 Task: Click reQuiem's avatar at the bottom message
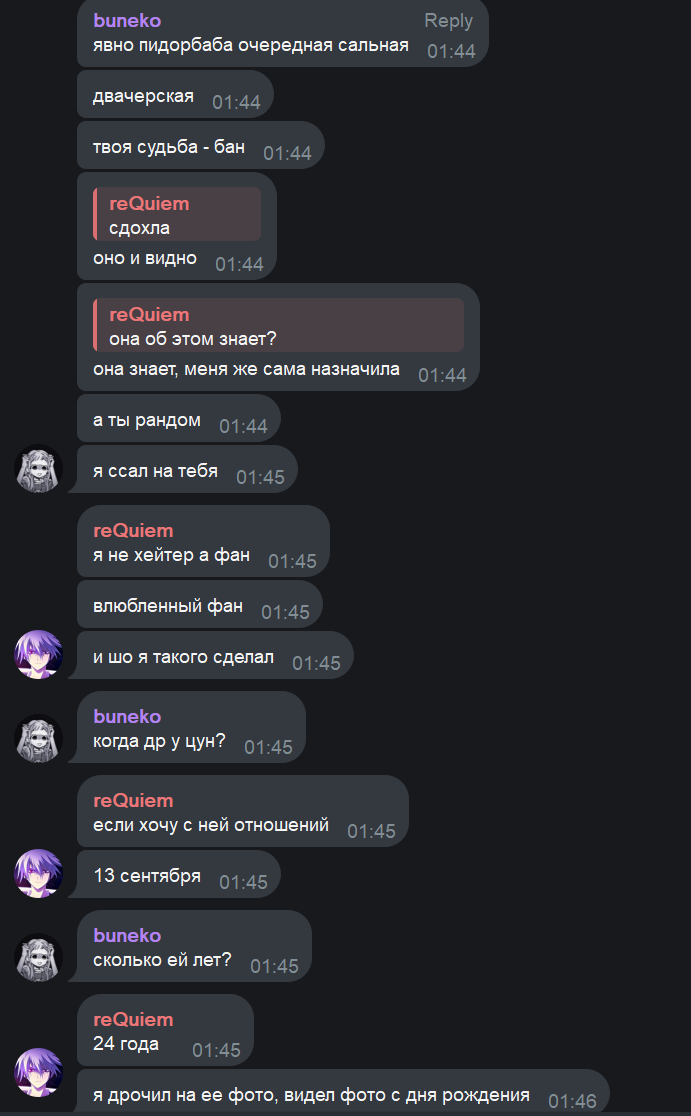click(39, 1072)
